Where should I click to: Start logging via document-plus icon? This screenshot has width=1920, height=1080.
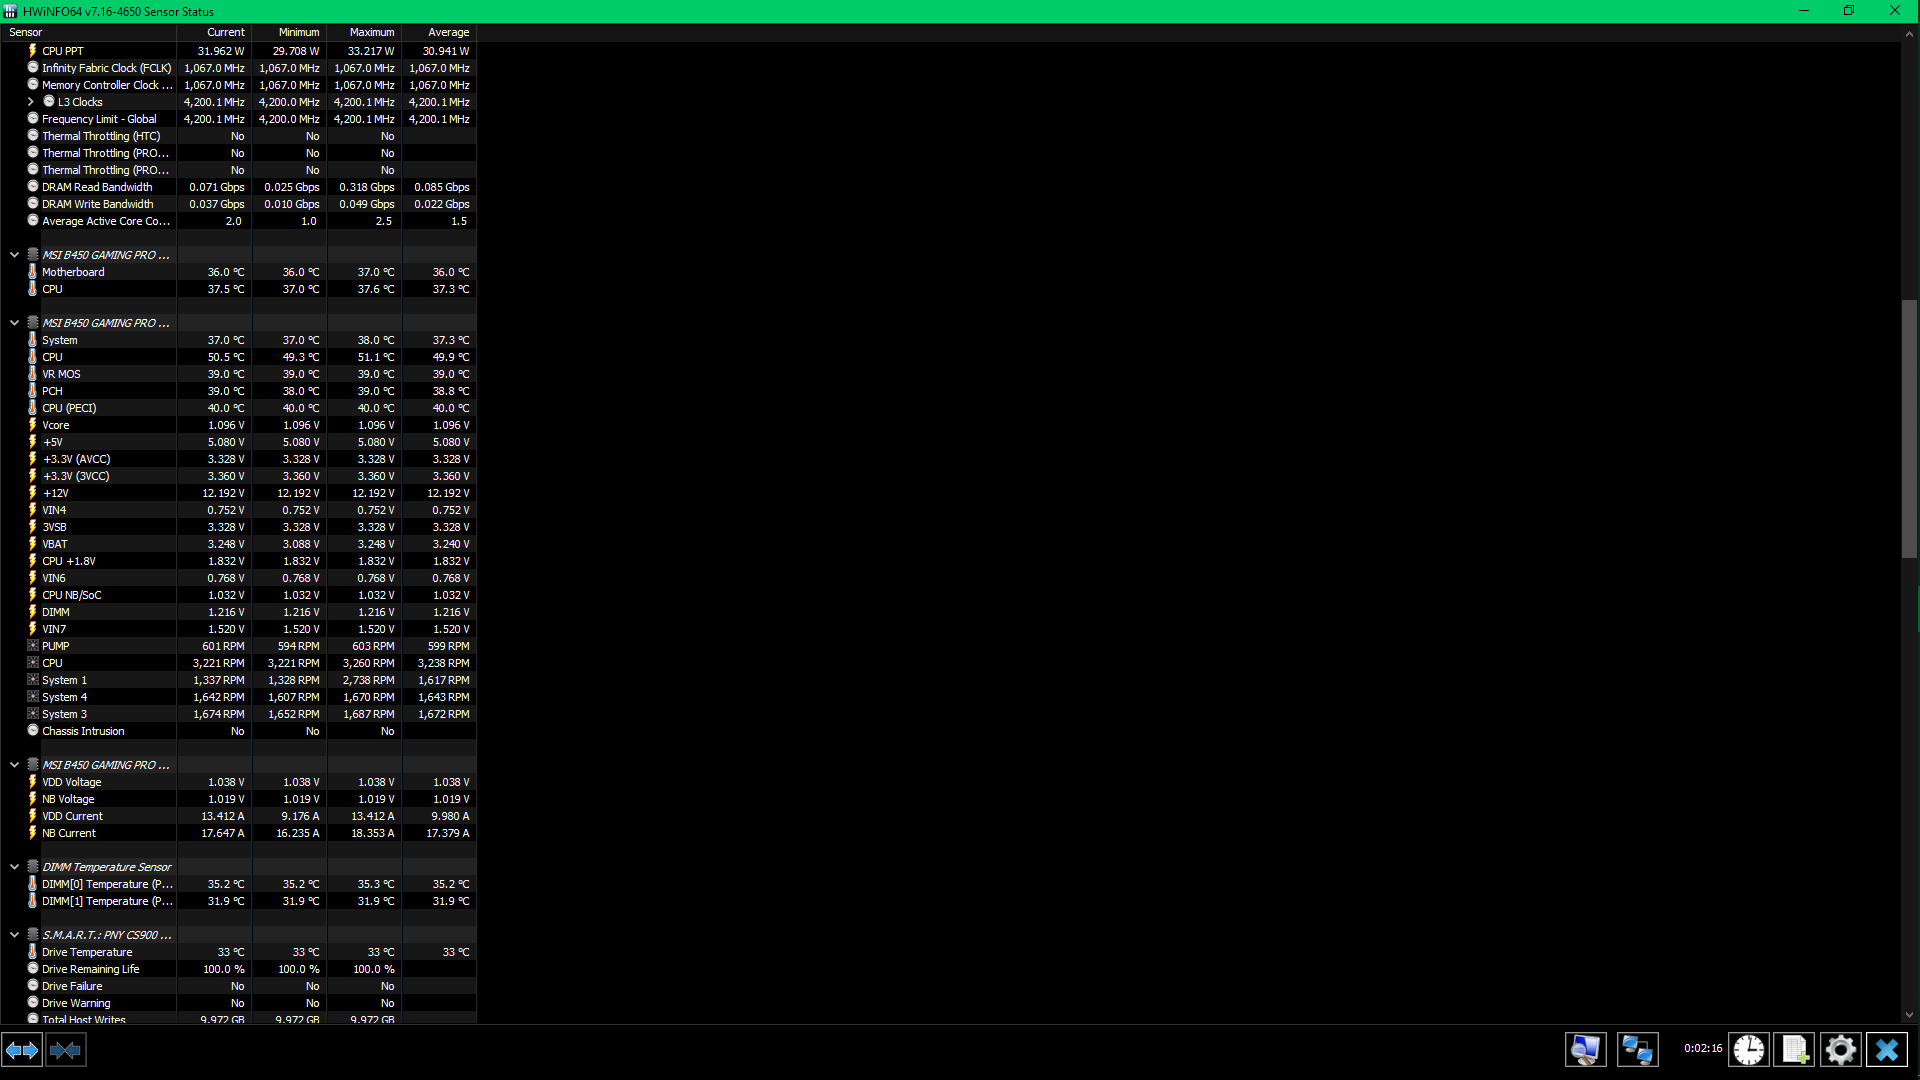[1795, 1050]
